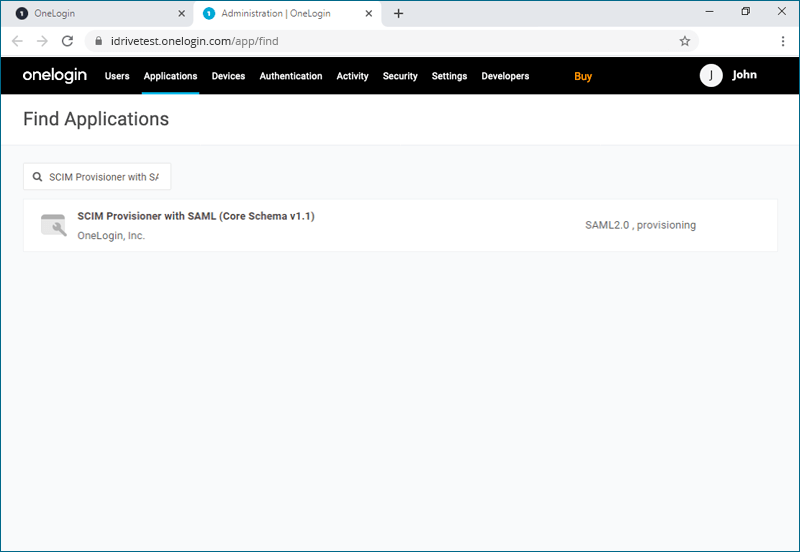
Task: Open a new browser tab
Action: (399, 13)
